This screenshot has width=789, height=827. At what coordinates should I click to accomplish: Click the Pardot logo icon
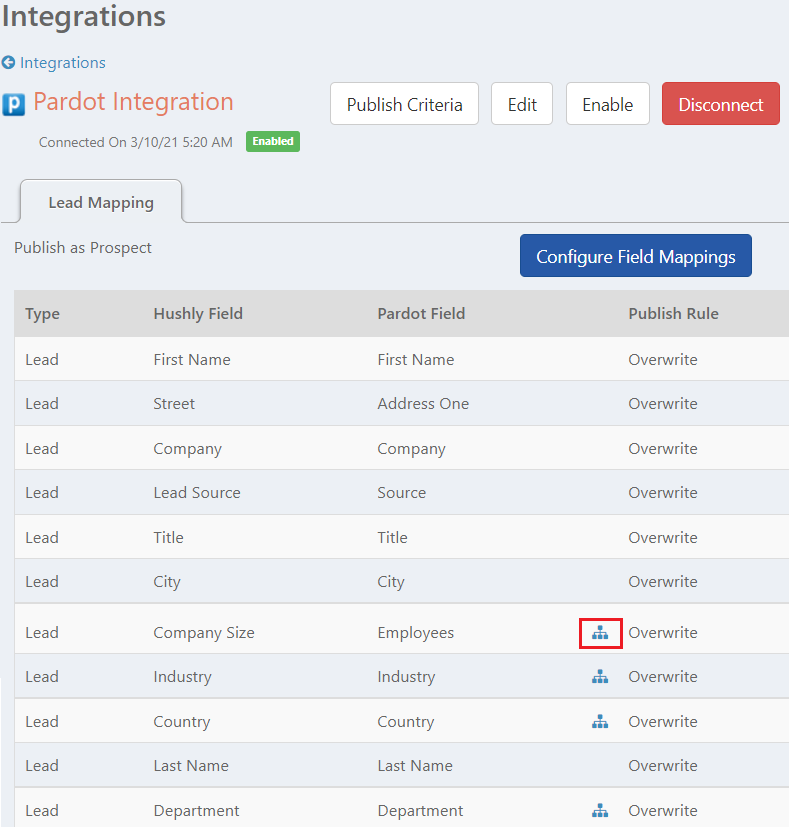[x=14, y=104]
